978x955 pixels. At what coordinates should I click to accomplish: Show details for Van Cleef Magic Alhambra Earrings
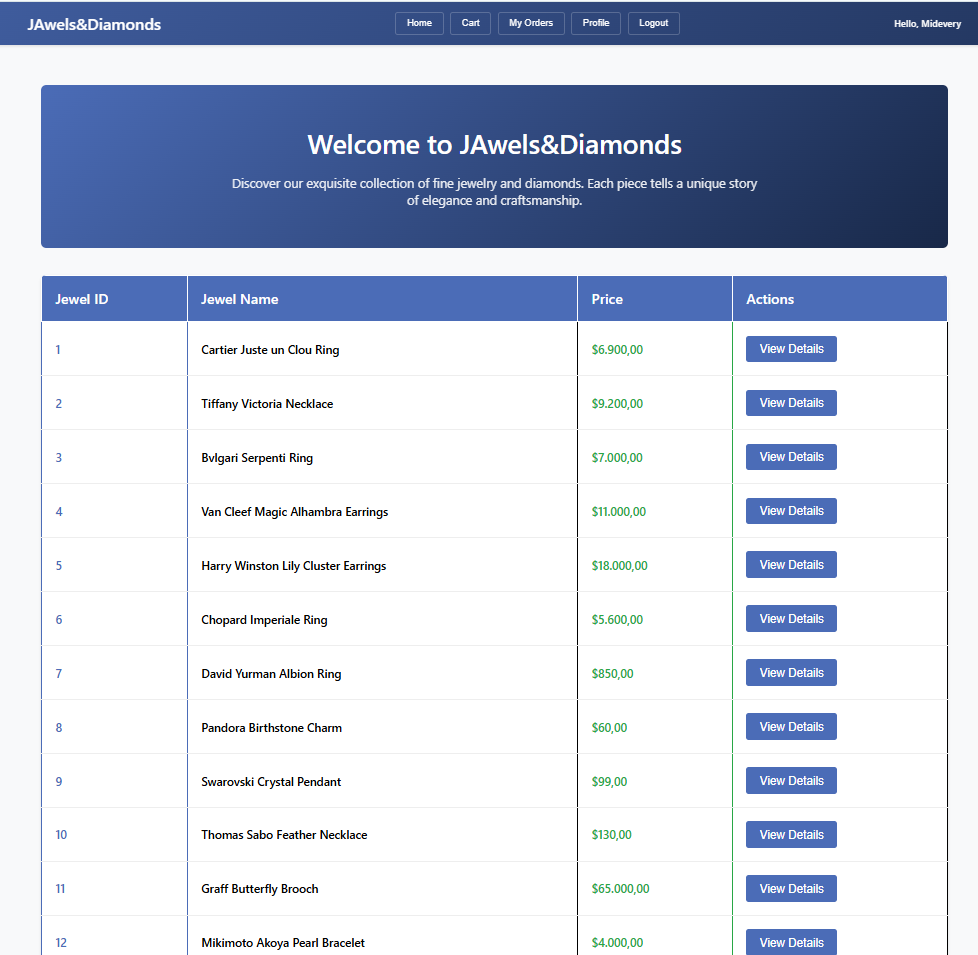tap(791, 511)
